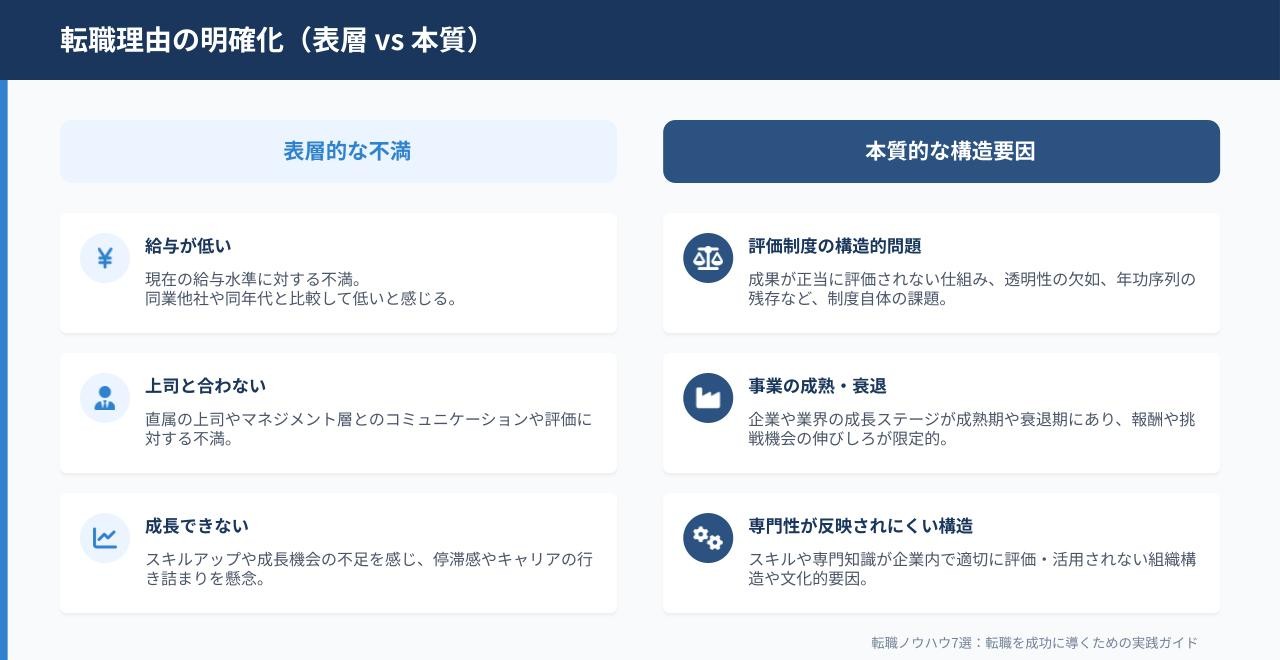1280x660 pixels.
Task: Toggle the 本質的な構造要因 column header
Action: coord(941,151)
